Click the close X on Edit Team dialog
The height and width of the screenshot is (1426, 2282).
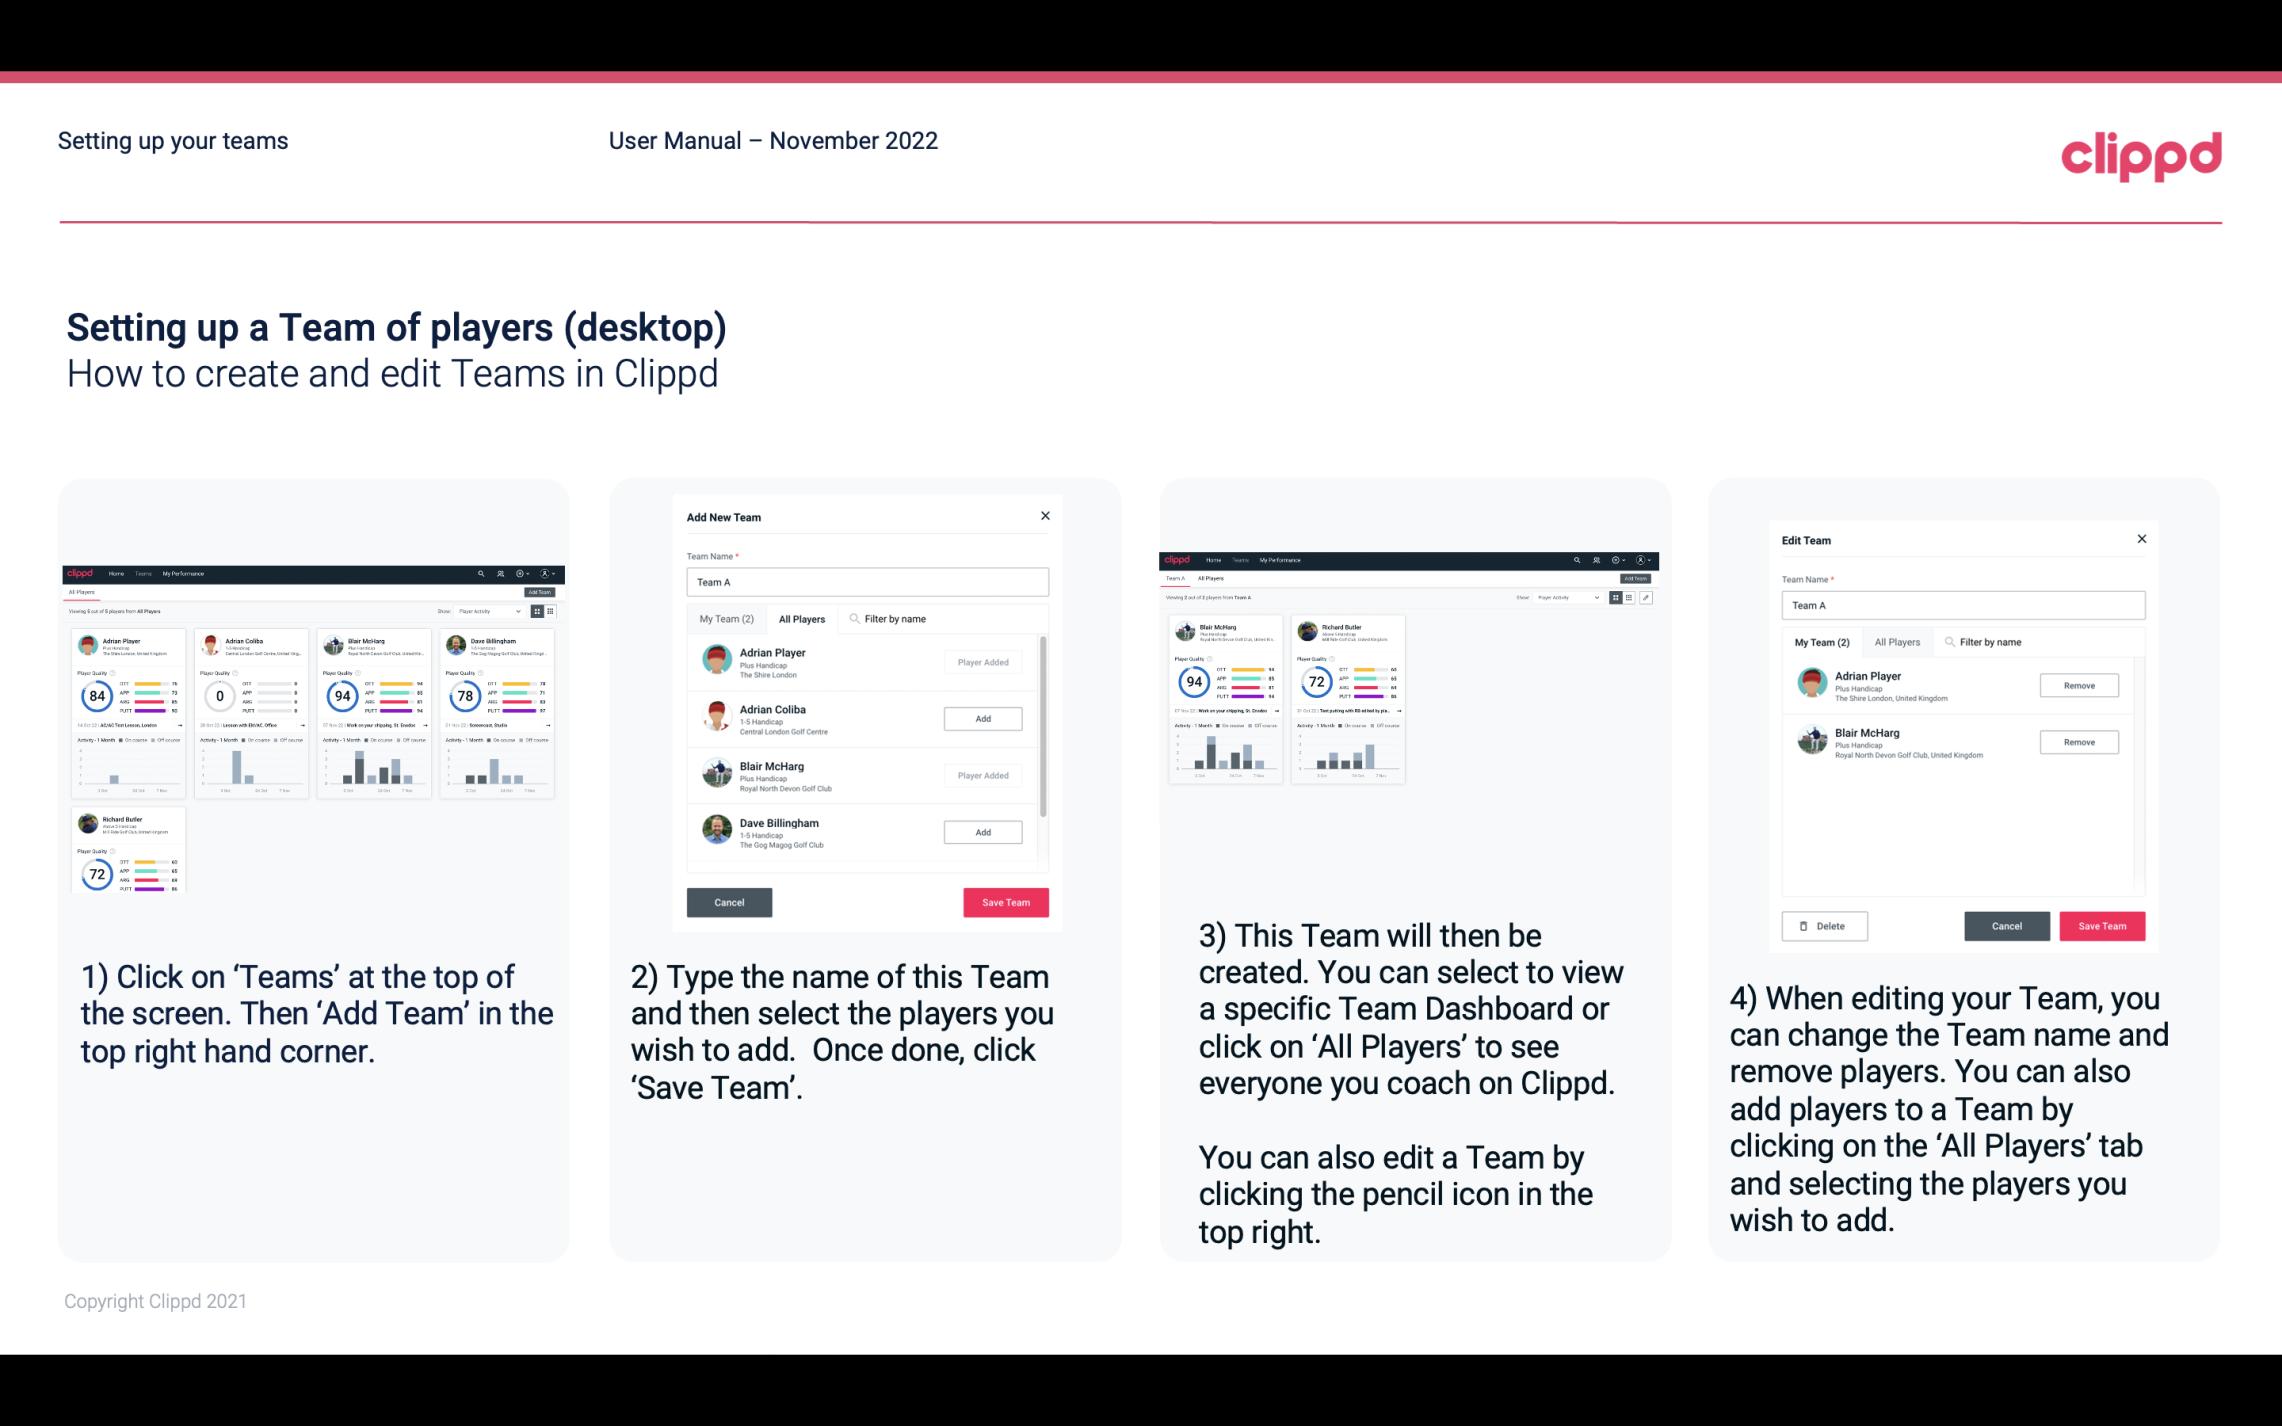point(2141,539)
